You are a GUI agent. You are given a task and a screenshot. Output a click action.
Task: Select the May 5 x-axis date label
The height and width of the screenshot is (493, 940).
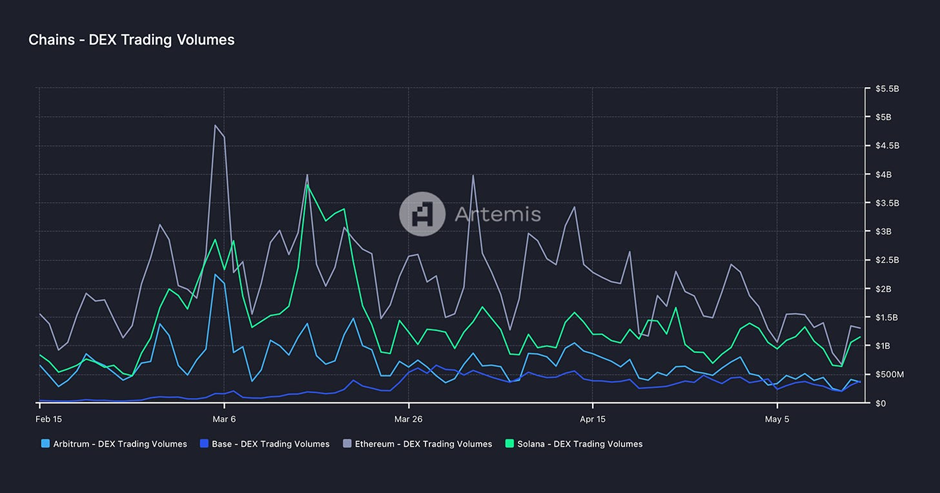click(777, 419)
